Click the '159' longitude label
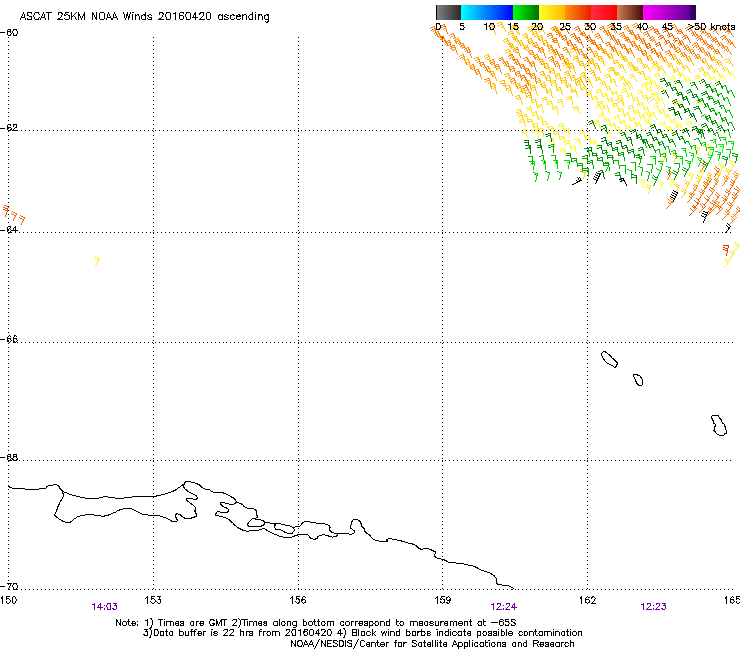 pyautogui.click(x=442, y=600)
